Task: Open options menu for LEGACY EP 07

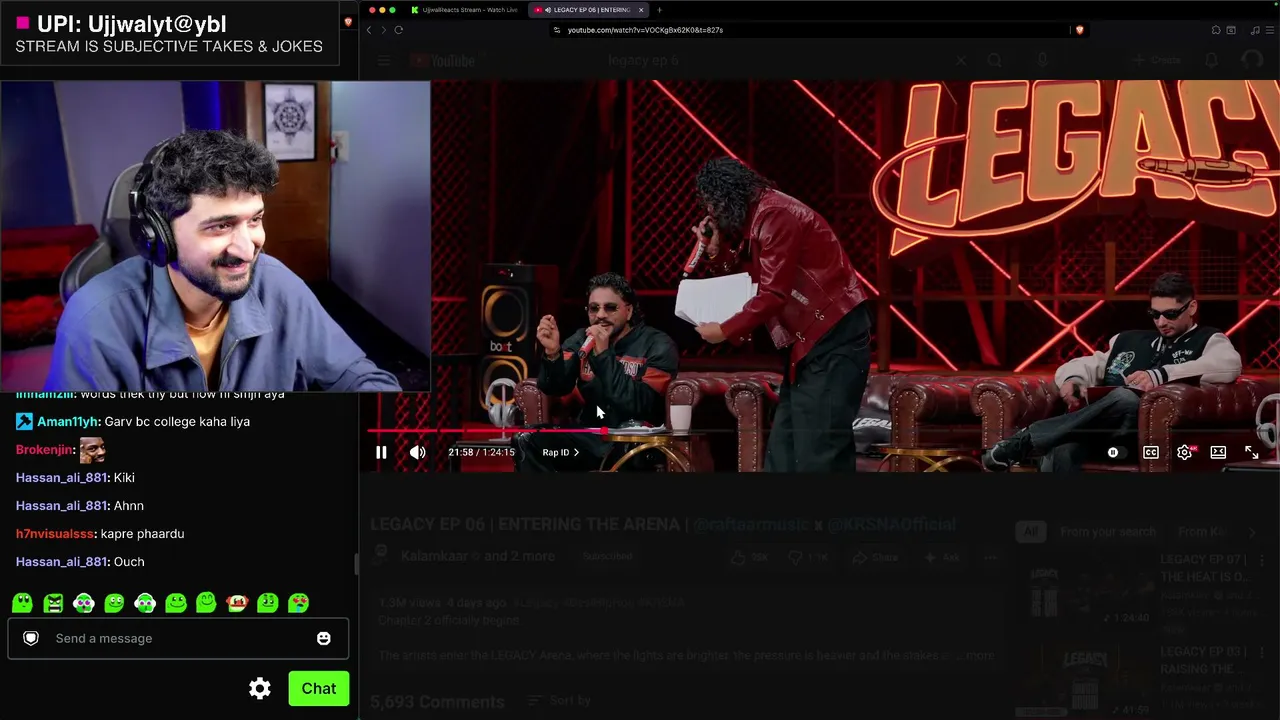Action: click(x=1262, y=562)
